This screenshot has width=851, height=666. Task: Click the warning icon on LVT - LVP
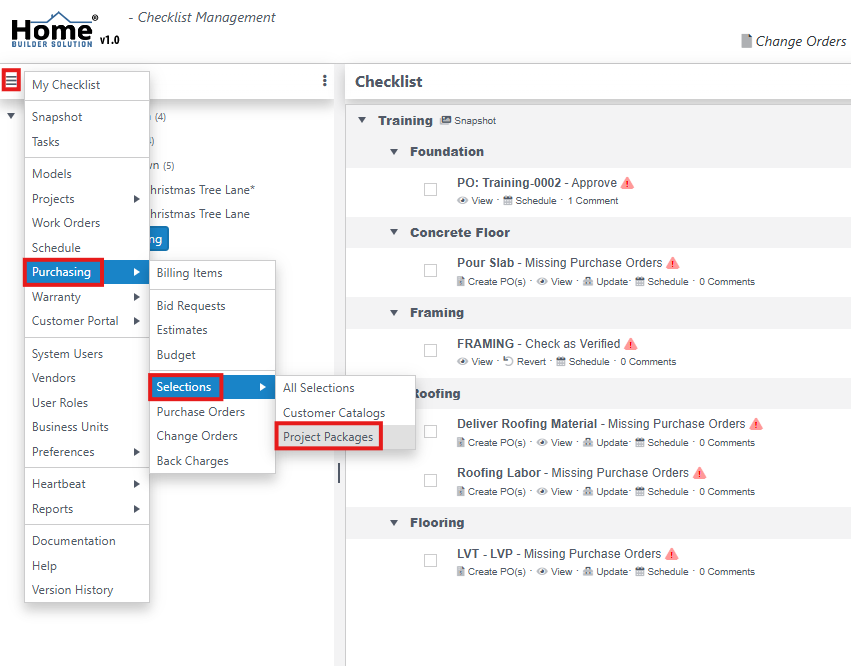pos(672,554)
